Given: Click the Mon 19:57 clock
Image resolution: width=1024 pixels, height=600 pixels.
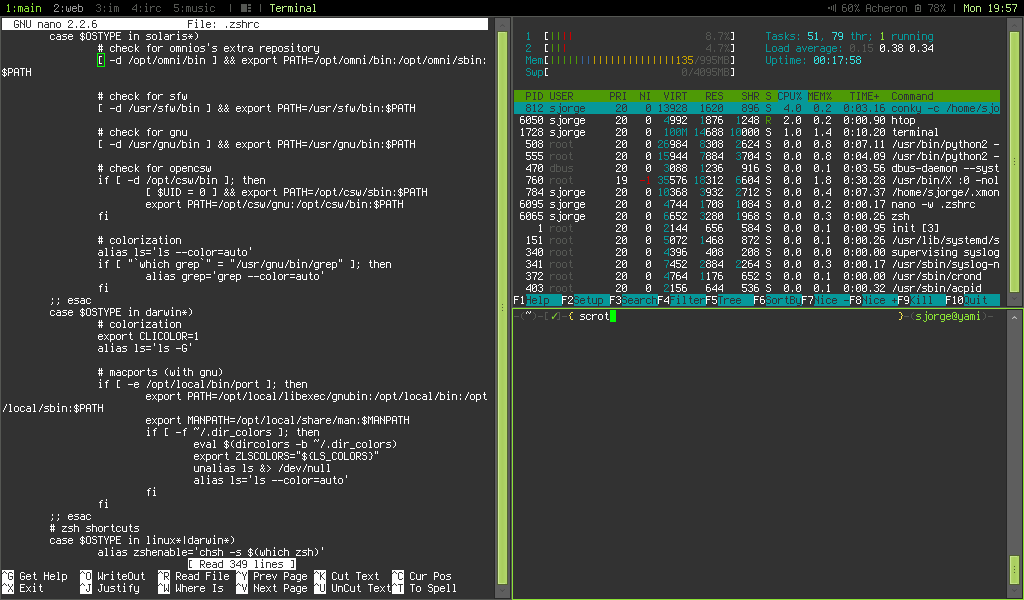Looking at the screenshot, I should [x=990, y=8].
